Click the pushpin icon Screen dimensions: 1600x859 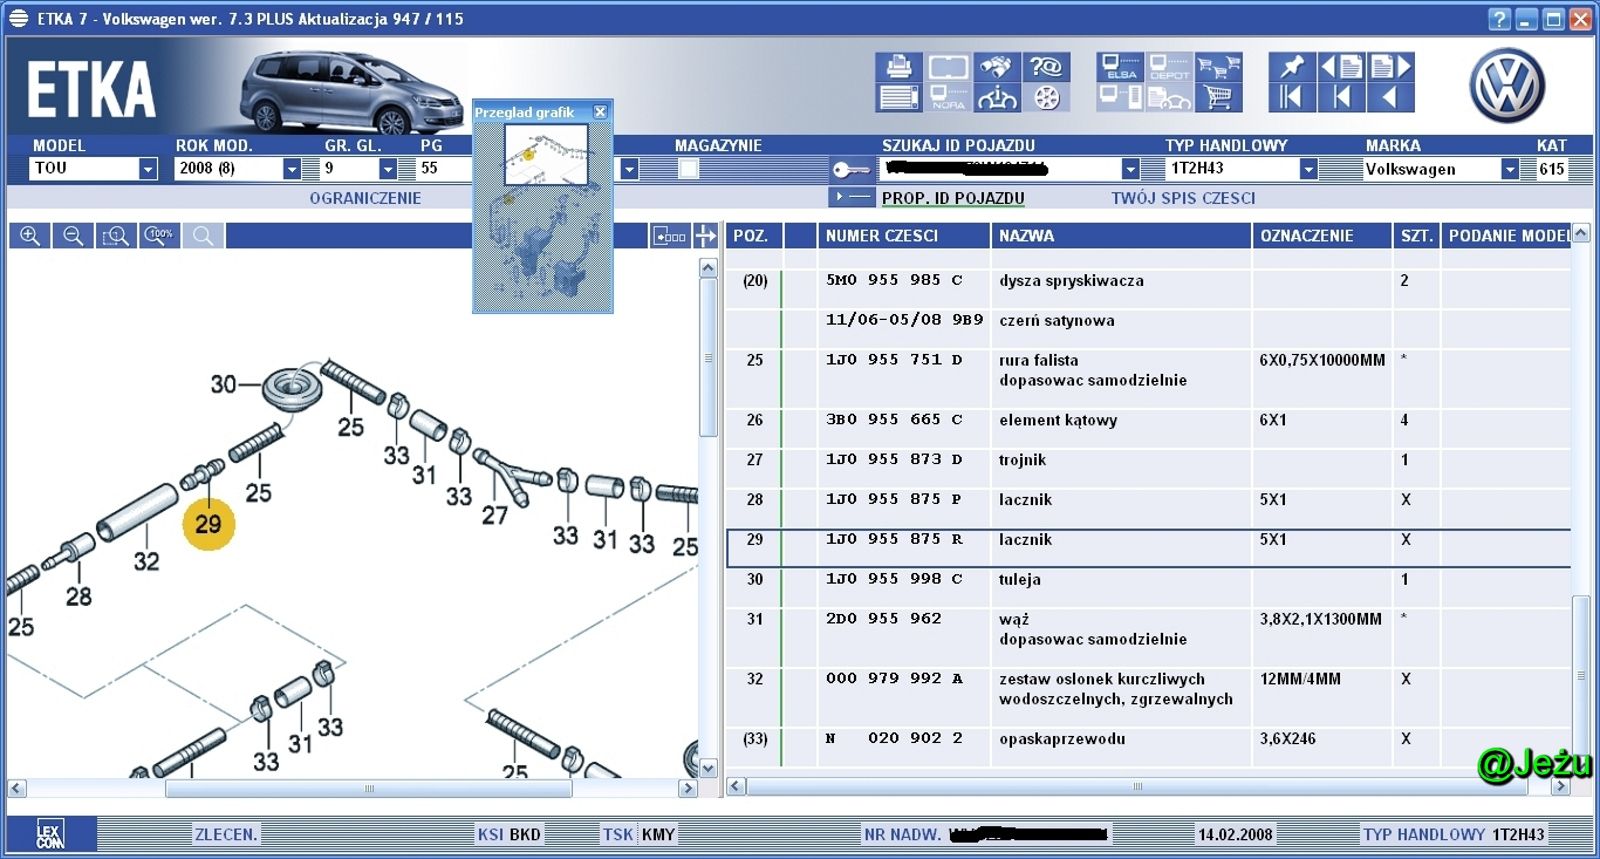click(x=1292, y=67)
